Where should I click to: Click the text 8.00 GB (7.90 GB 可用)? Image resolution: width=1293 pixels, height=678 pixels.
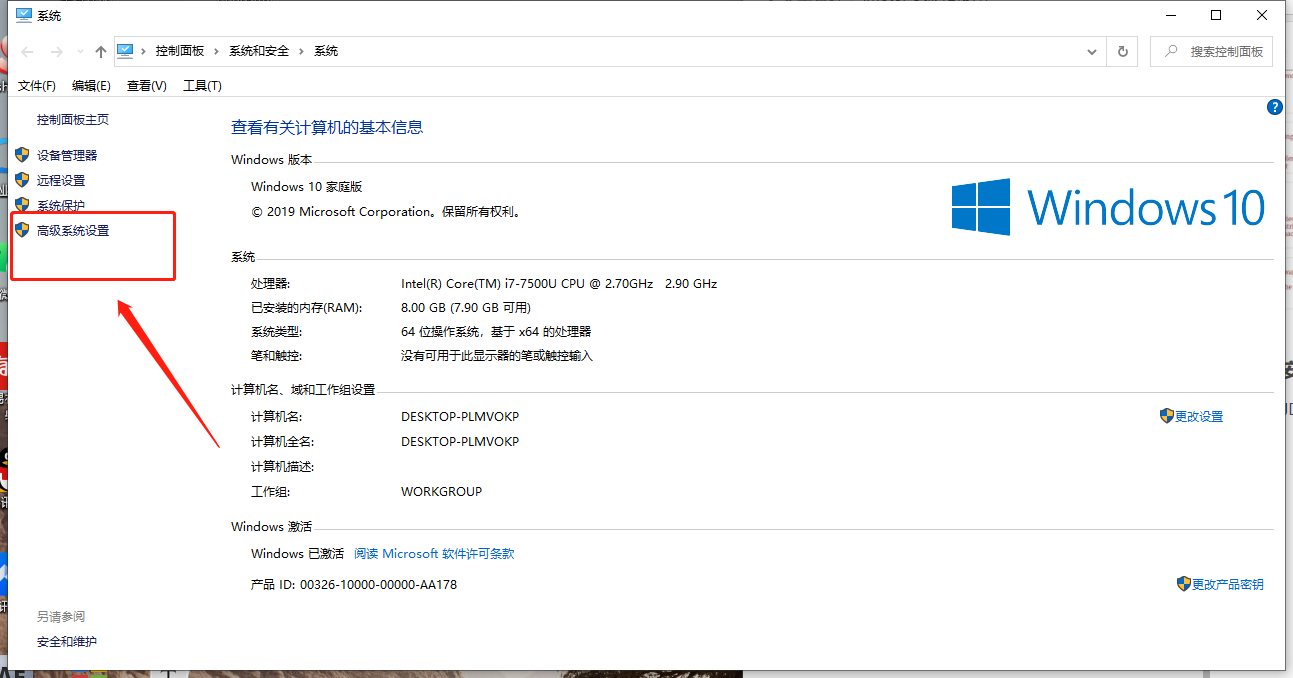[x=466, y=307]
